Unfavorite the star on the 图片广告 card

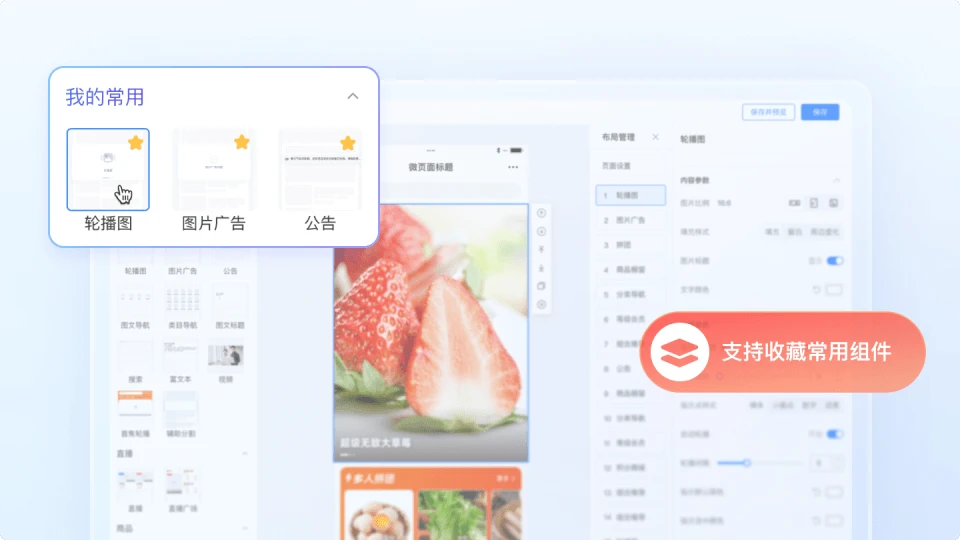[x=242, y=142]
